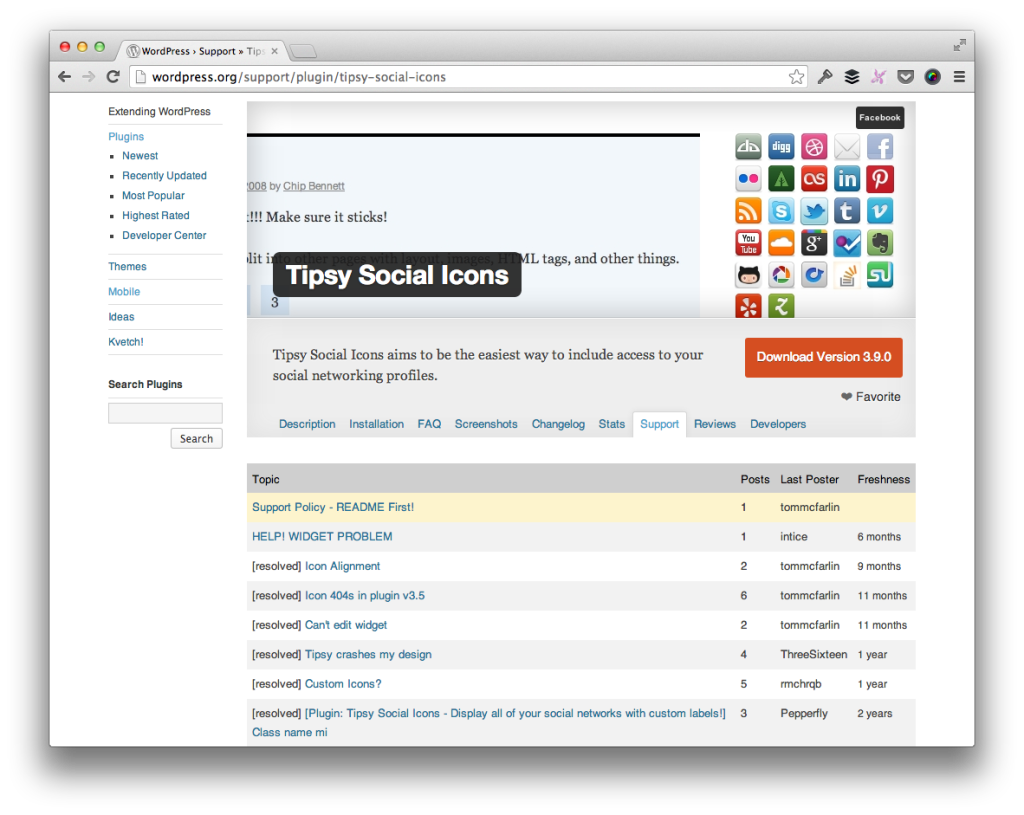Click the pink Dribbble icon
The image size is (1024, 815).
(x=814, y=147)
